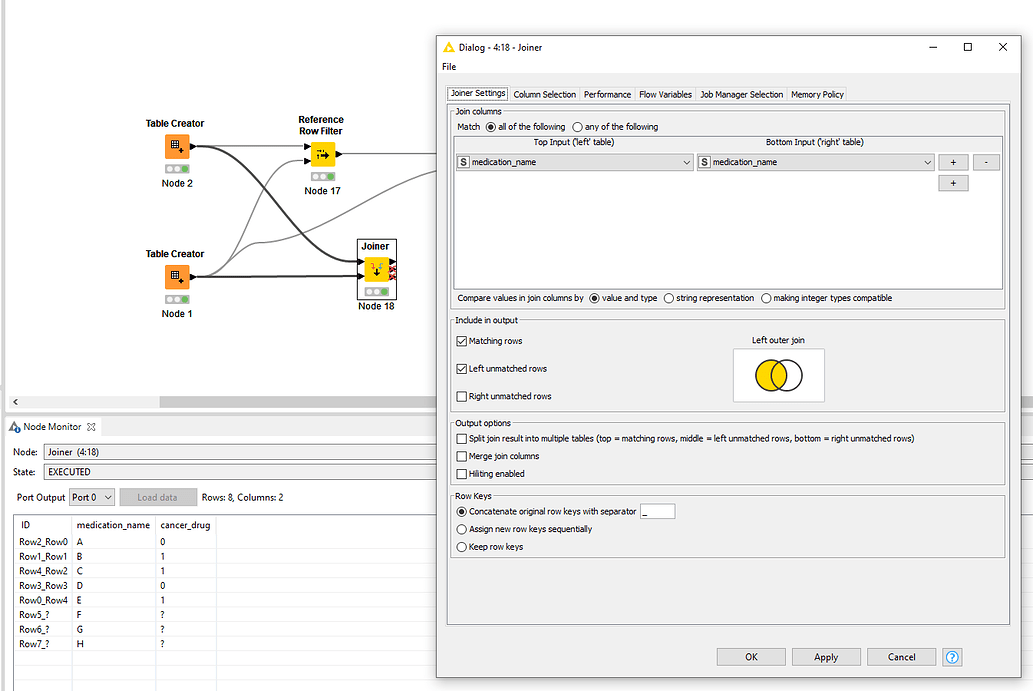Click the Table Creator Node 2 icon
Screen dimensions: 1033x691
[x=177, y=147]
